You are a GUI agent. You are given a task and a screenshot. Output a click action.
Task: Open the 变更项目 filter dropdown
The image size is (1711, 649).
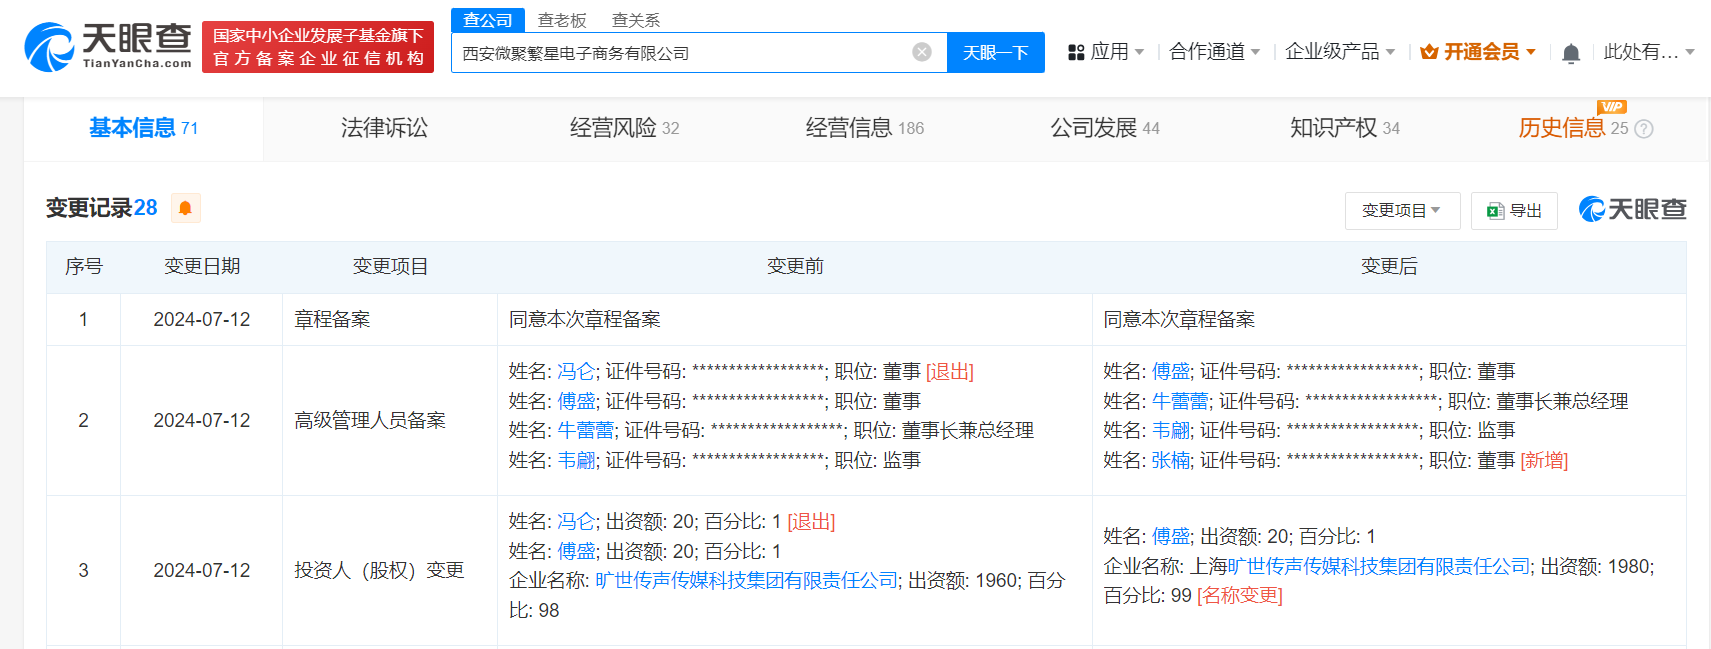point(1402,211)
